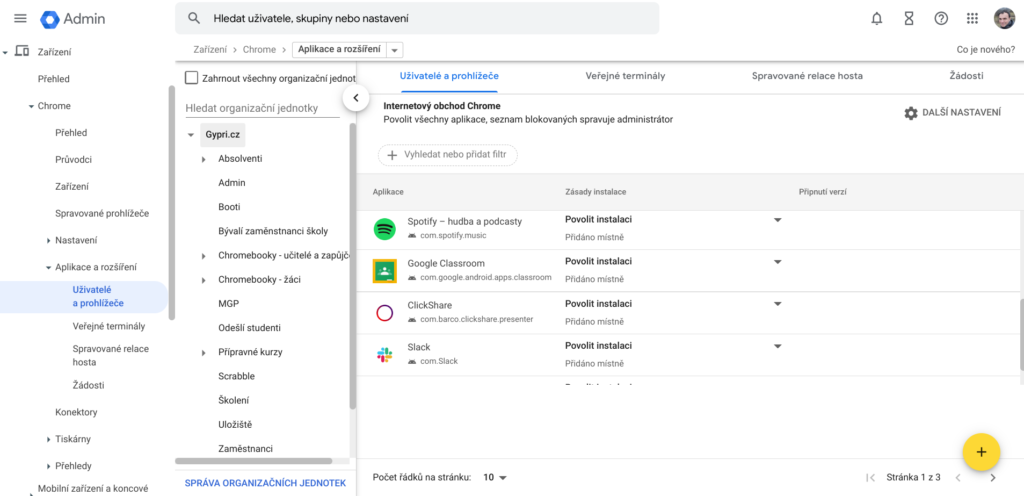This screenshot has width=1024, height=496.
Task: Collapse the organizational units panel arrow
Action: click(354, 97)
